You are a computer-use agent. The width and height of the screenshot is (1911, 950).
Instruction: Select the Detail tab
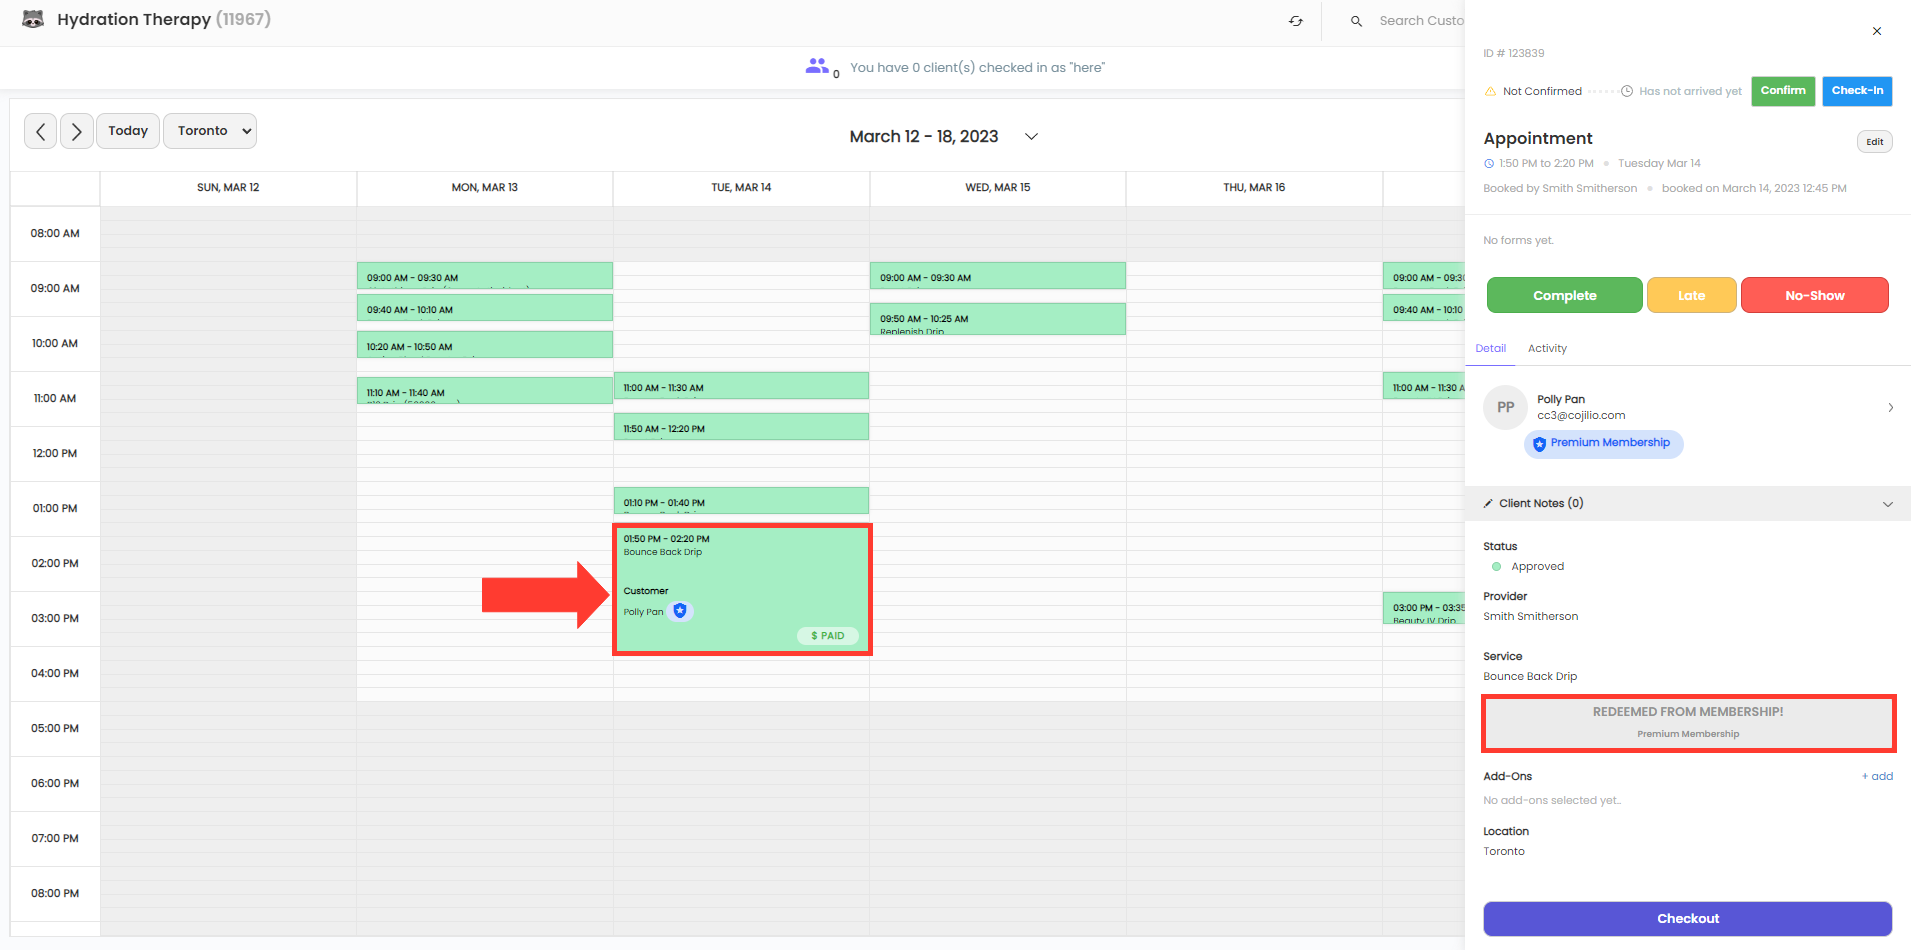1490,348
